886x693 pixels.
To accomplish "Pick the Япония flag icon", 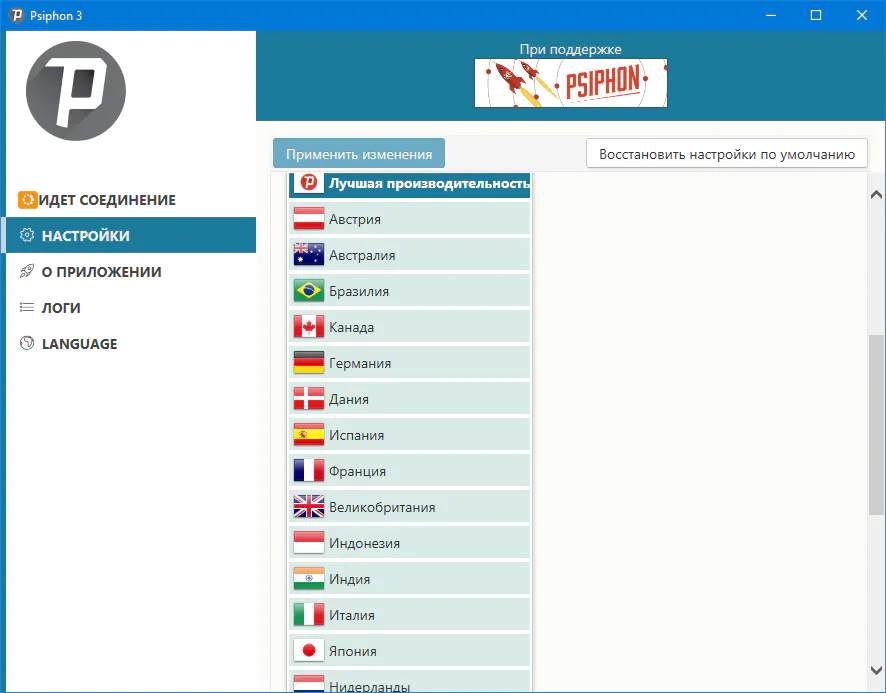I will [308, 651].
